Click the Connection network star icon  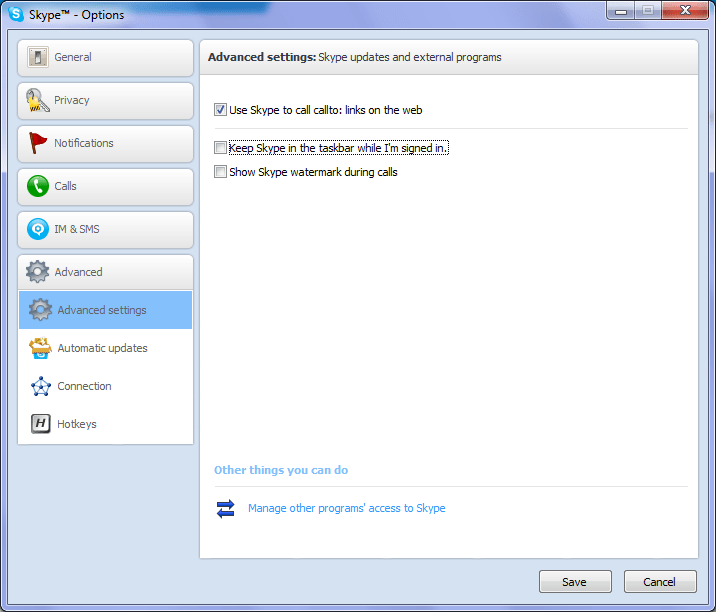pos(41,386)
